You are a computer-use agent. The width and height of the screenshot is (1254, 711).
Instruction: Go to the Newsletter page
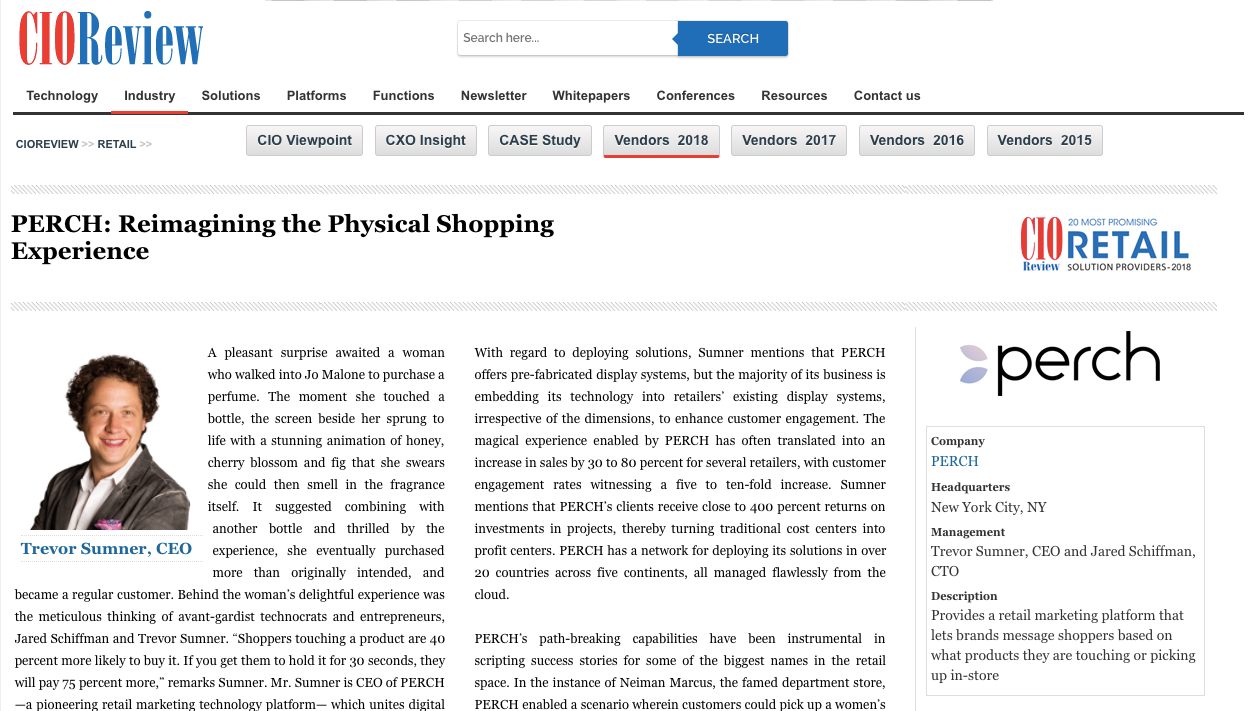tap(493, 96)
